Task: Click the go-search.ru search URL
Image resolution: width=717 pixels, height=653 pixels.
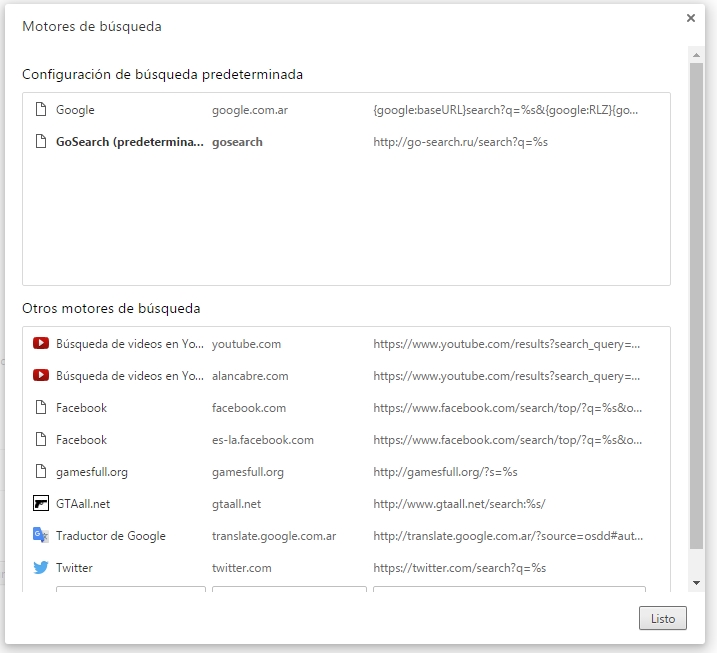Action: click(460, 142)
